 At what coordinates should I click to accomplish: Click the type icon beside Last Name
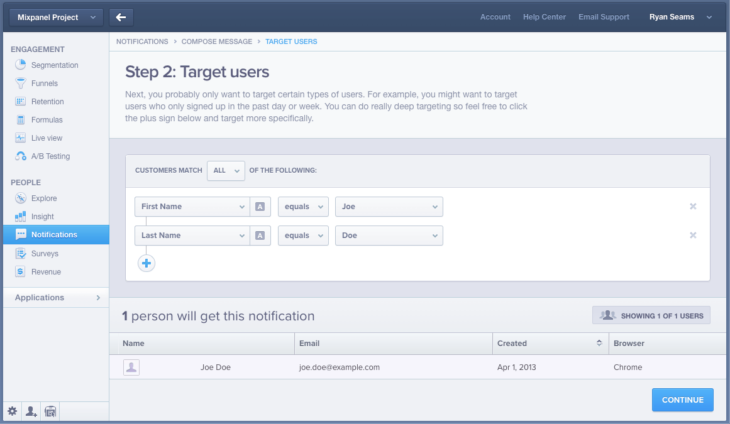(x=260, y=236)
